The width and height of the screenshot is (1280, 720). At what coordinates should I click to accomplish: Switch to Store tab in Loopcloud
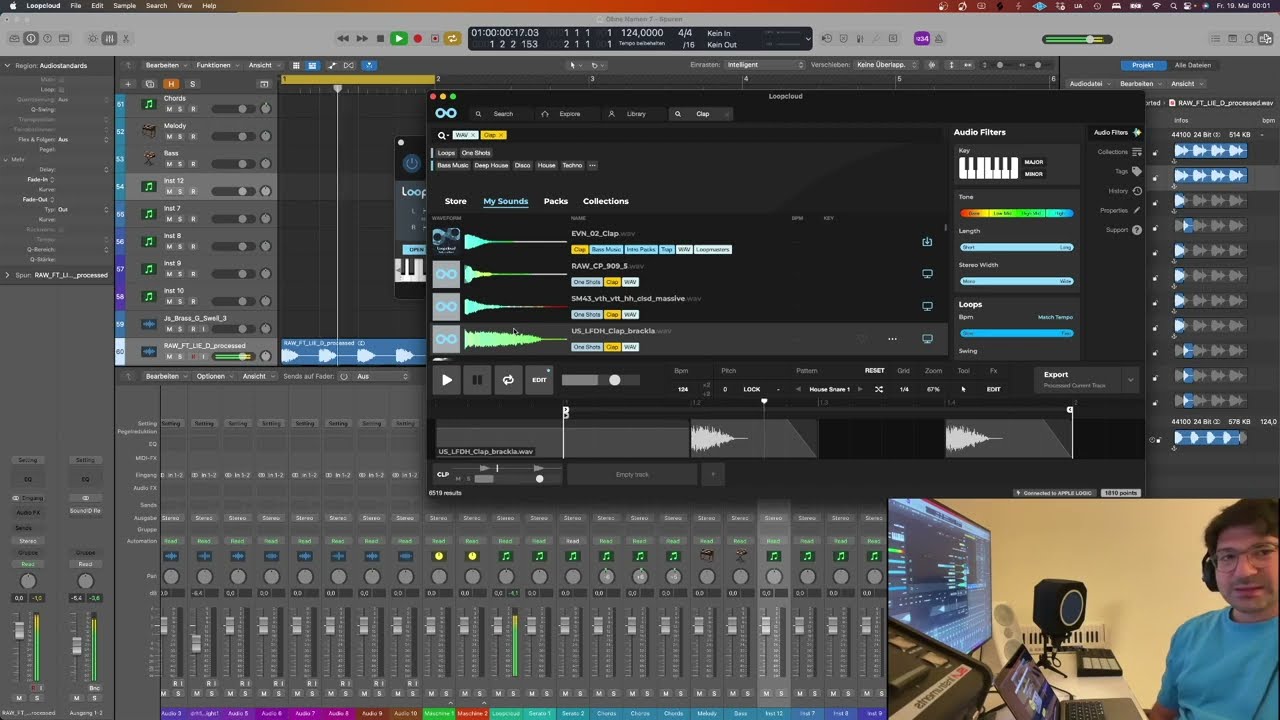455,201
